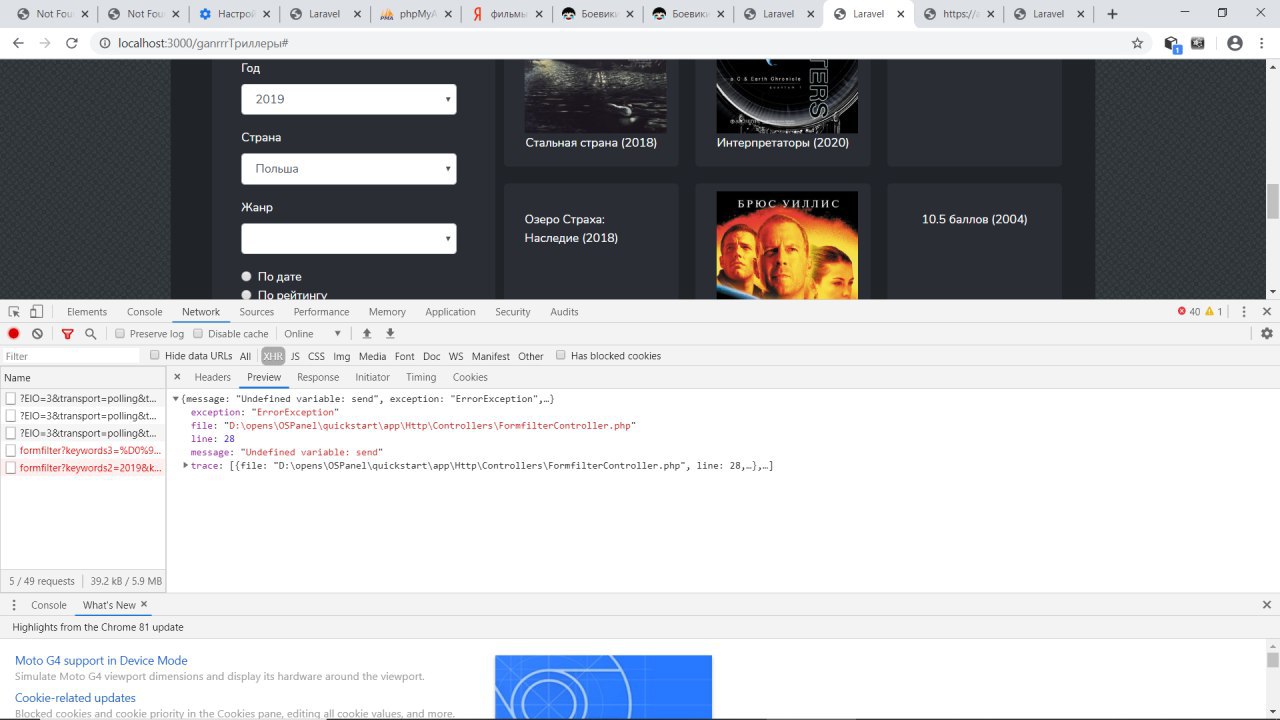Open the drawer three-dot menu
The width and height of the screenshot is (1280, 720).
click(14, 605)
